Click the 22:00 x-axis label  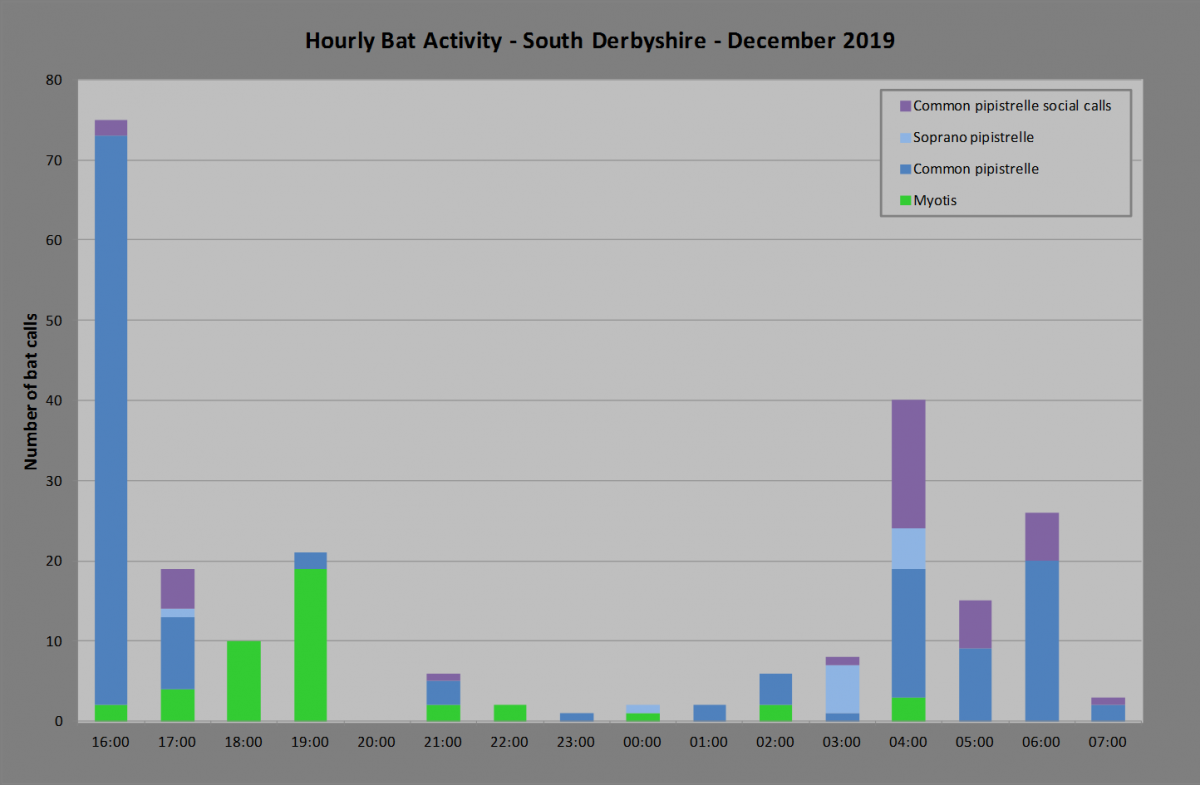[x=510, y=743]
